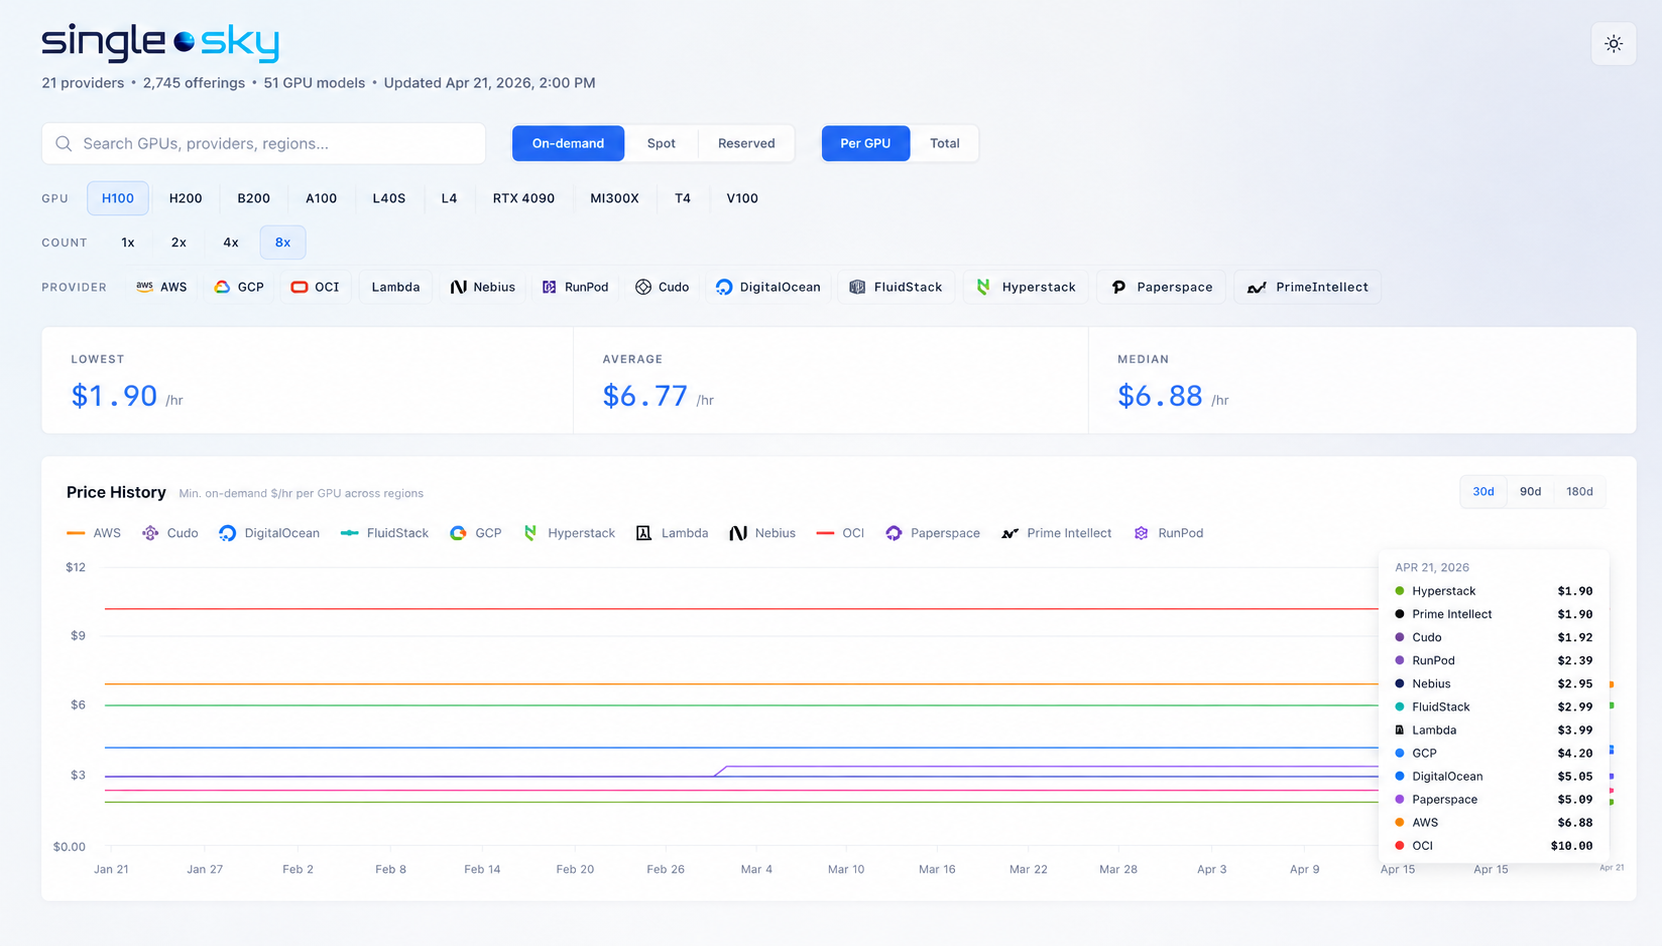Image resolution: width=1662 pixels, height=946 pixels.
Task: Click the search magnifier icon
Action: (x=64, y=144)
